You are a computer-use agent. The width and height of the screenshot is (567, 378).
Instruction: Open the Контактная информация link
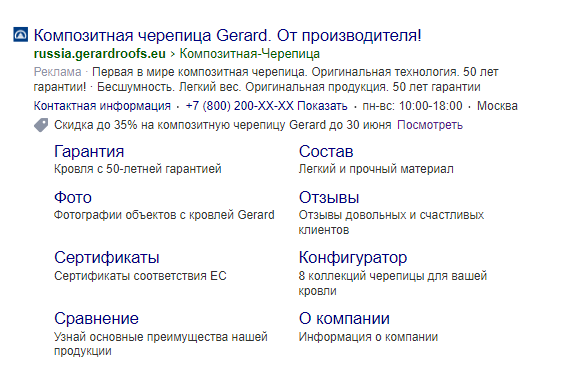point(102,106)
